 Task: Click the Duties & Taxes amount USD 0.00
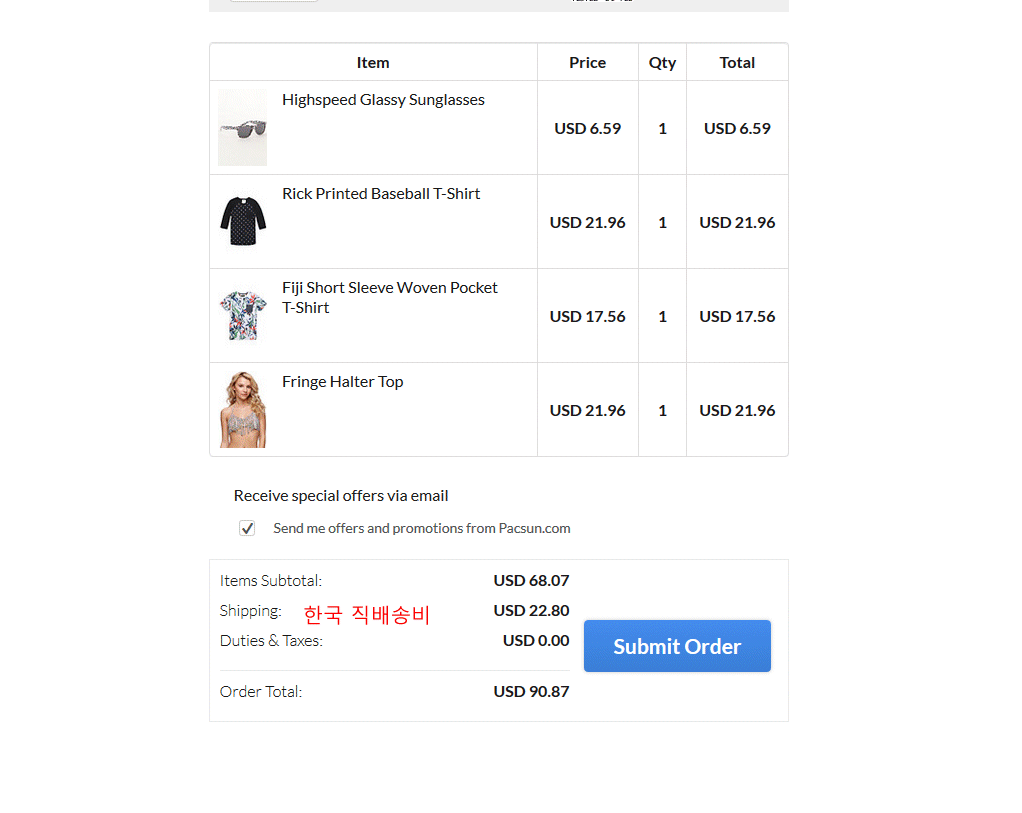(x=536, y=641)
